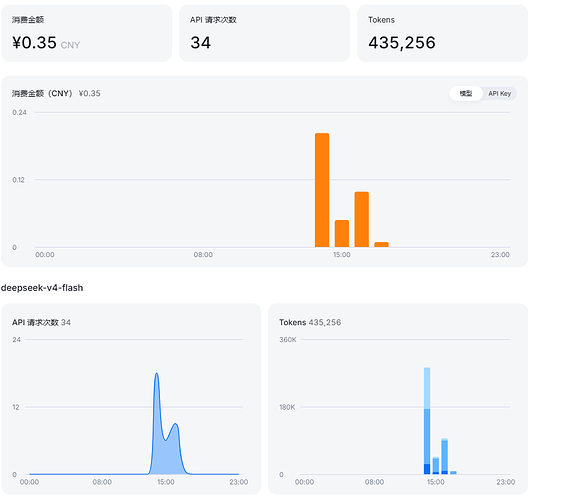Click the highest peak of the API requests curve
562x499 pixels.
pos(156,374)
